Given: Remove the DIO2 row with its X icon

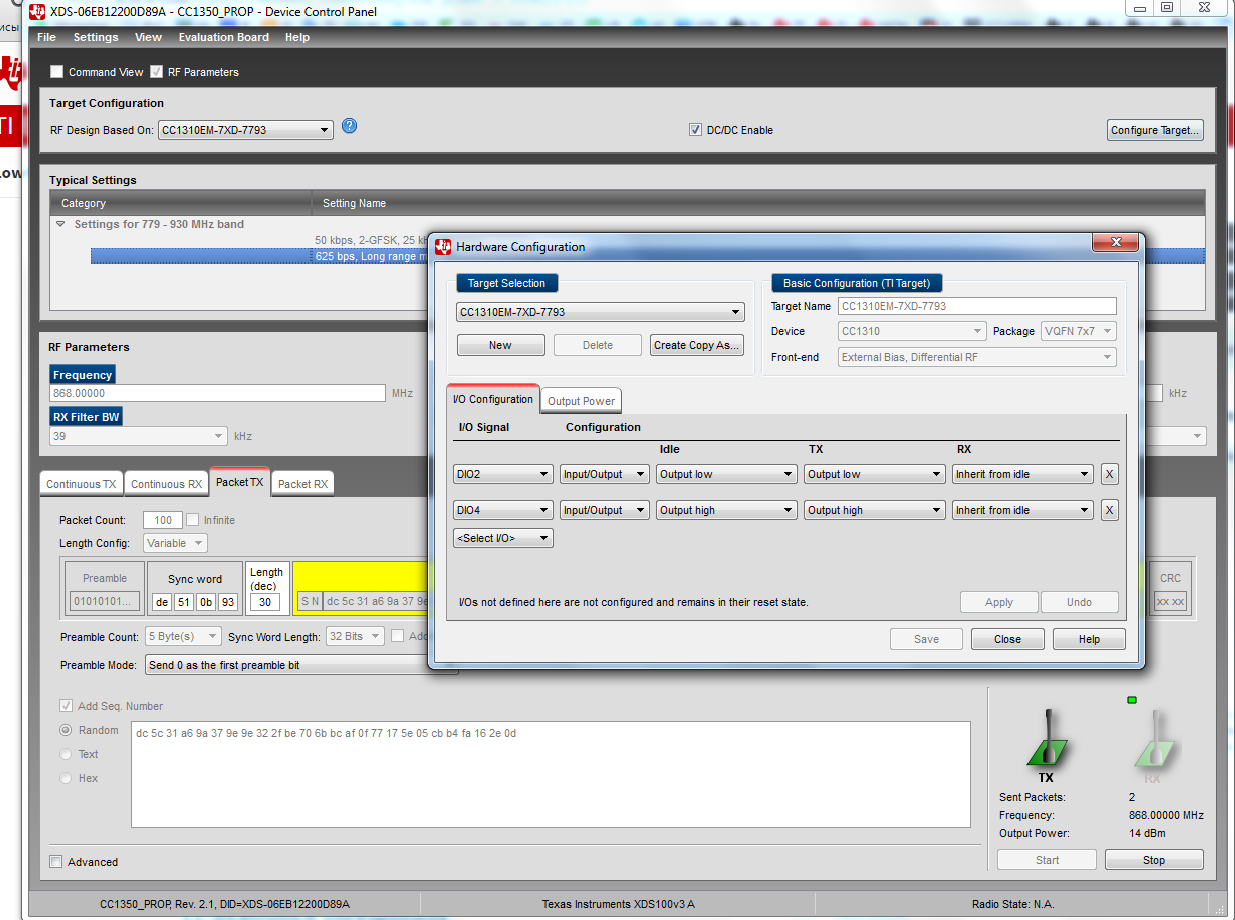Looking at the screenshot, I should click(1109, 473).
